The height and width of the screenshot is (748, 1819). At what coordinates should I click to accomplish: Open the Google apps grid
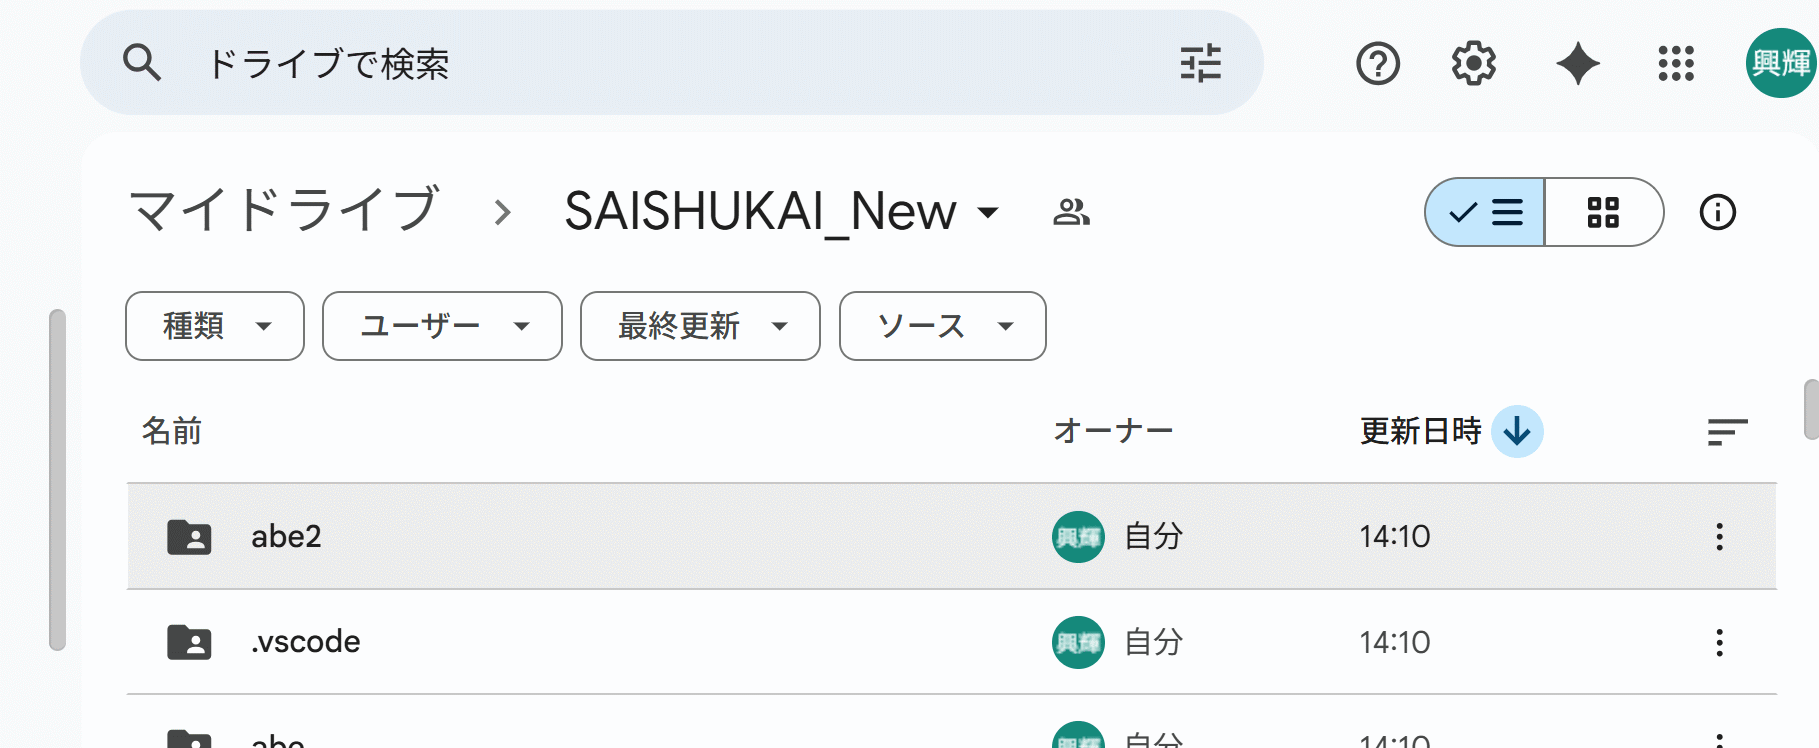coord(1675,63)
